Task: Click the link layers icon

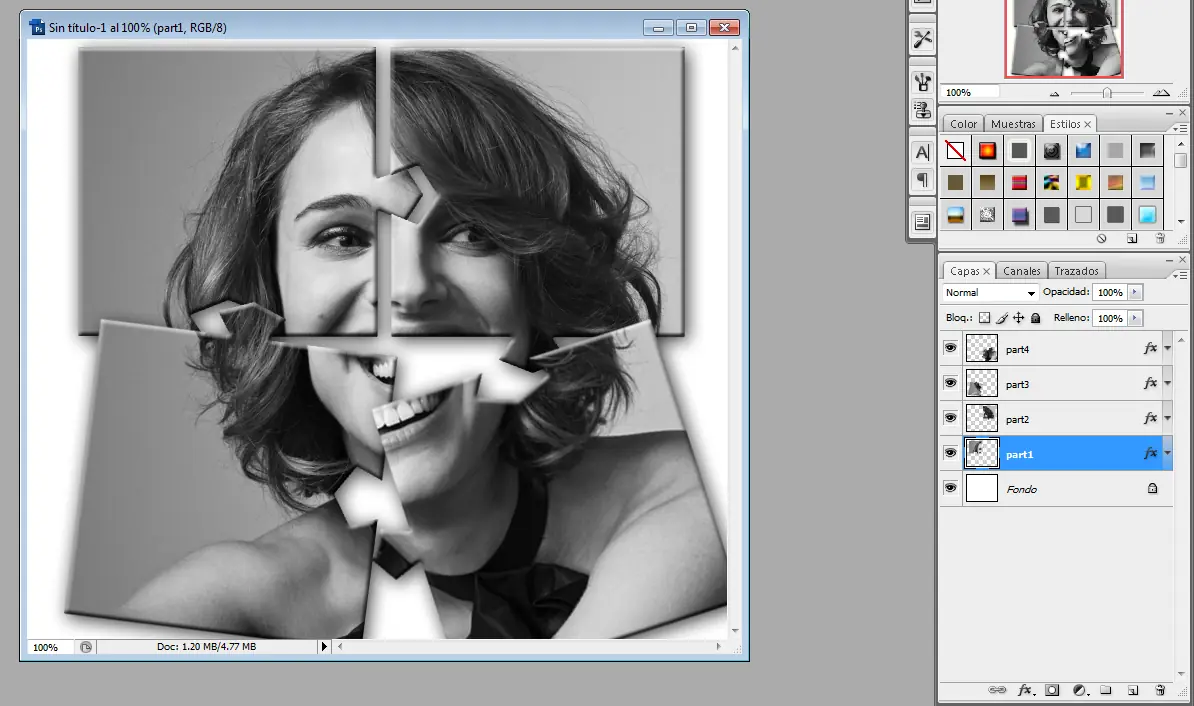Action: [x=997, y=690]
